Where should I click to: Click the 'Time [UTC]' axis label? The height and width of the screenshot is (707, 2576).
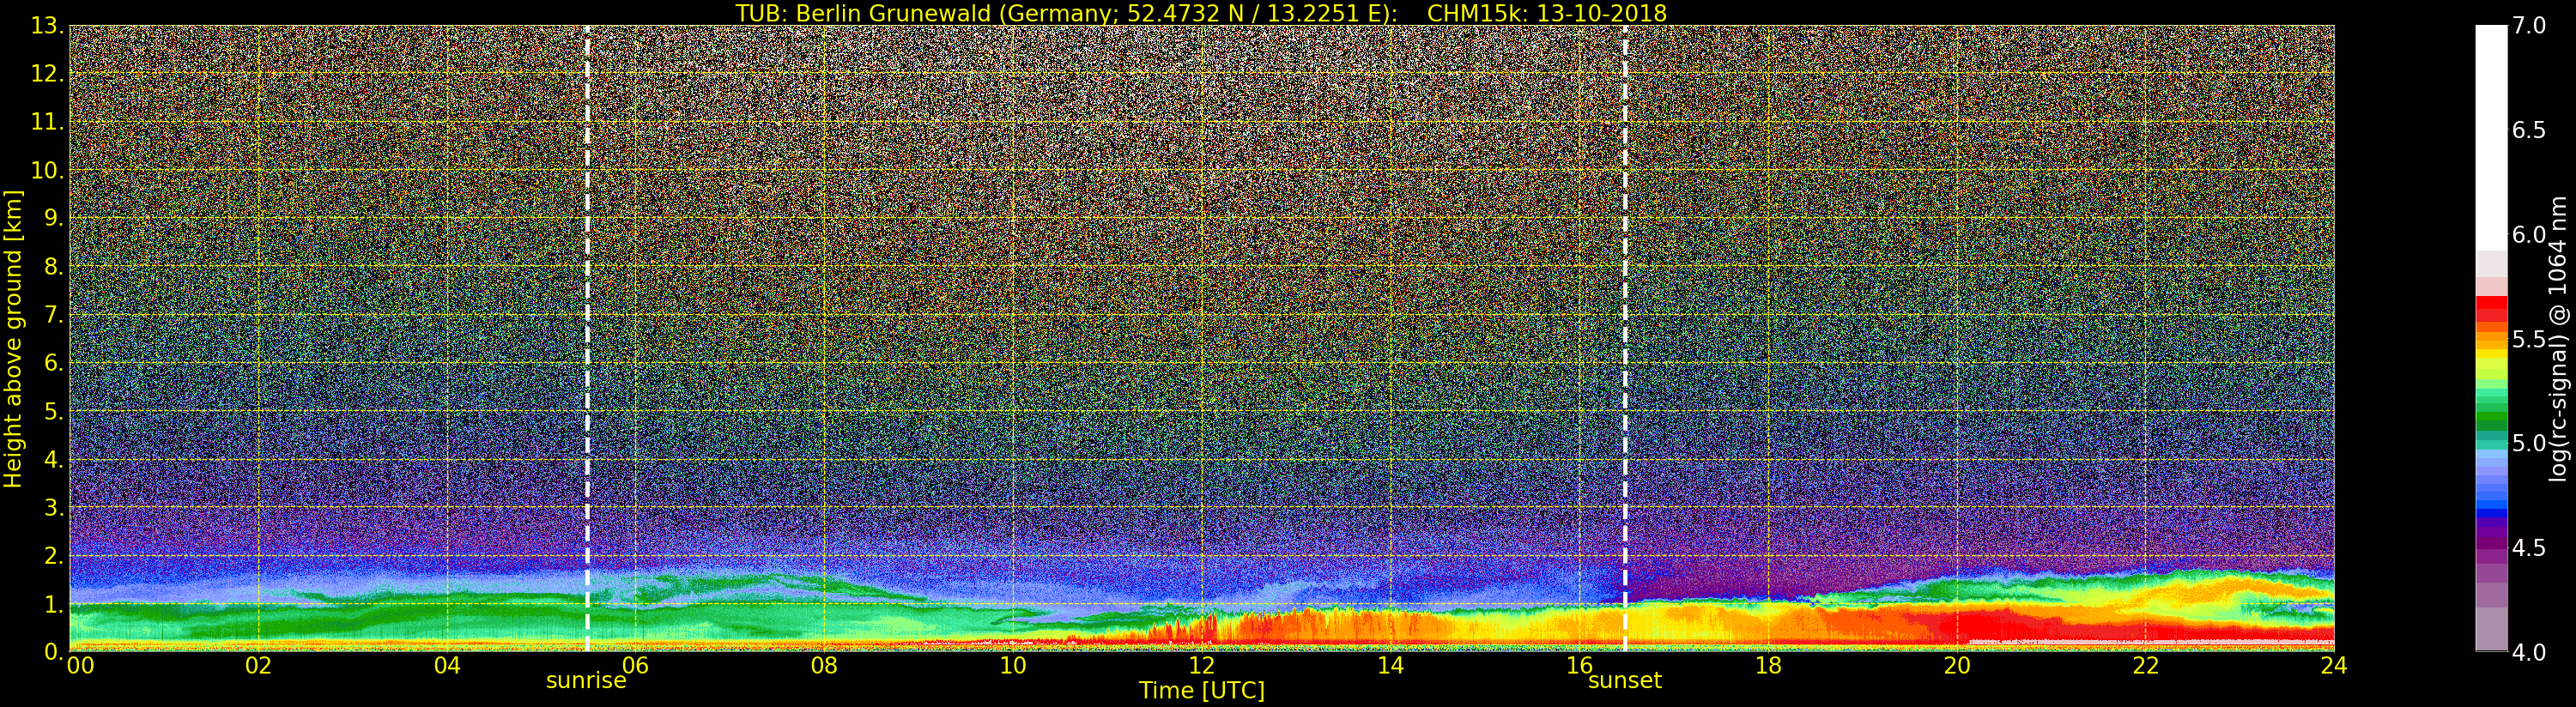1202,691
